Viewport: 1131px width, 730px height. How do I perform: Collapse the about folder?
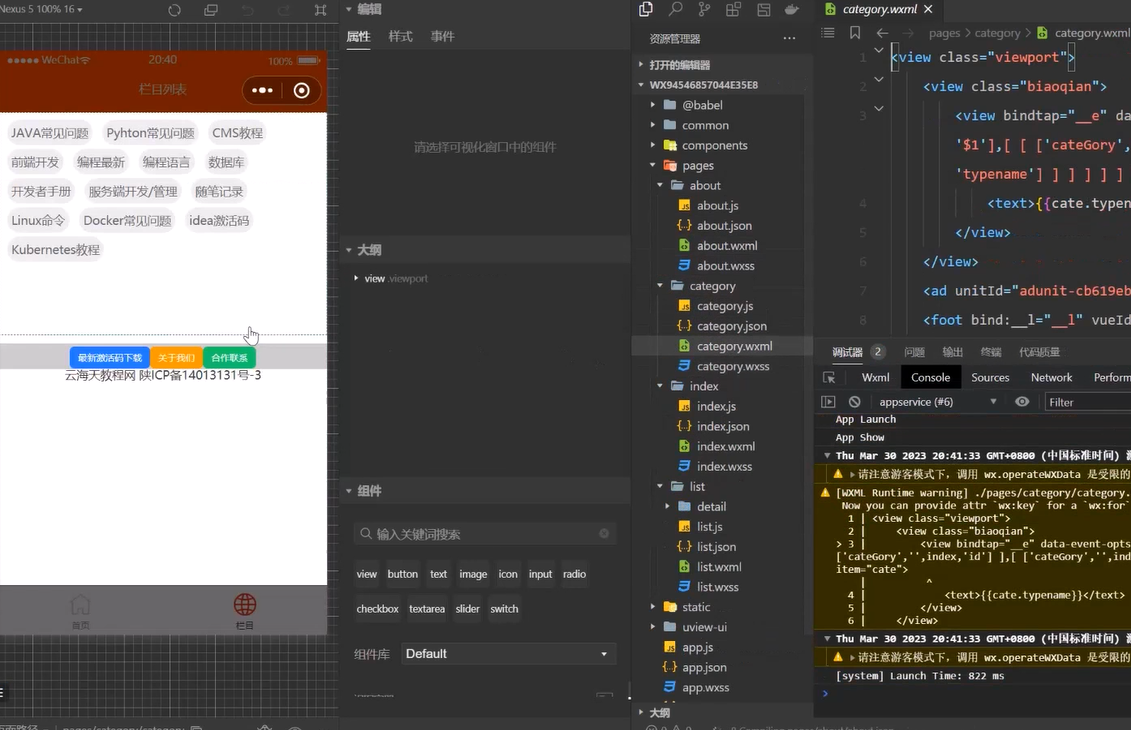[x=660, y=185]
